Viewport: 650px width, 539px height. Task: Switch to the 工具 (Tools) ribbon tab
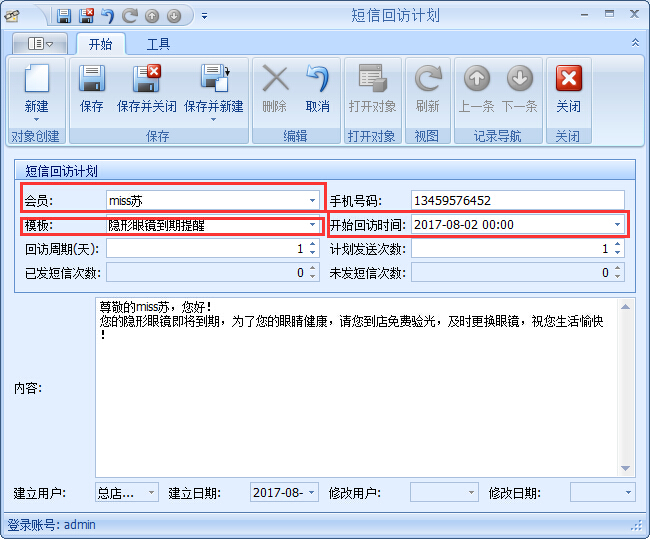coord(158,44)
